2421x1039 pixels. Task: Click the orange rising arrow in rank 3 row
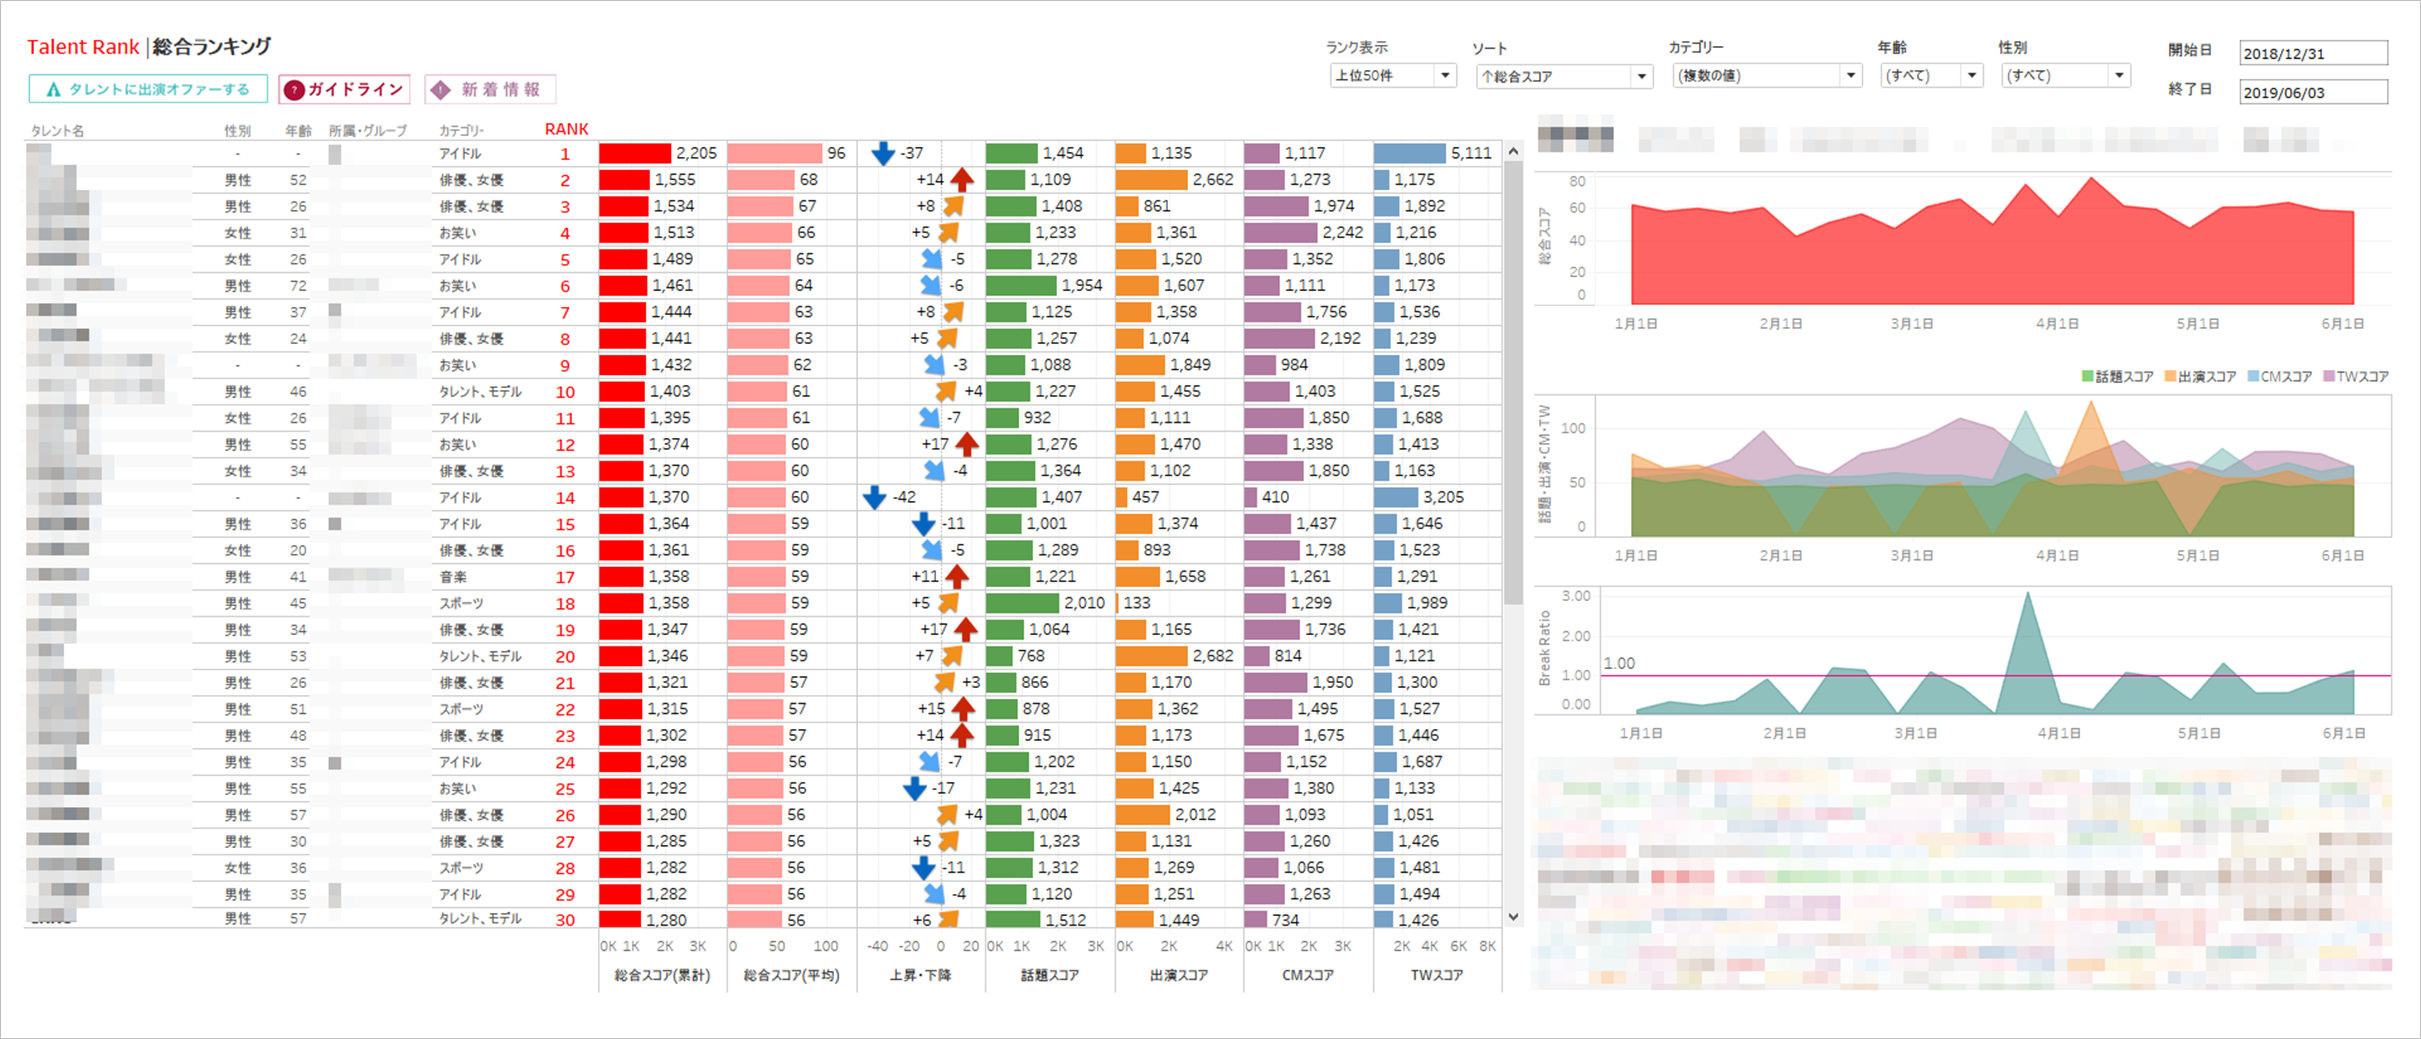(953, 206)
